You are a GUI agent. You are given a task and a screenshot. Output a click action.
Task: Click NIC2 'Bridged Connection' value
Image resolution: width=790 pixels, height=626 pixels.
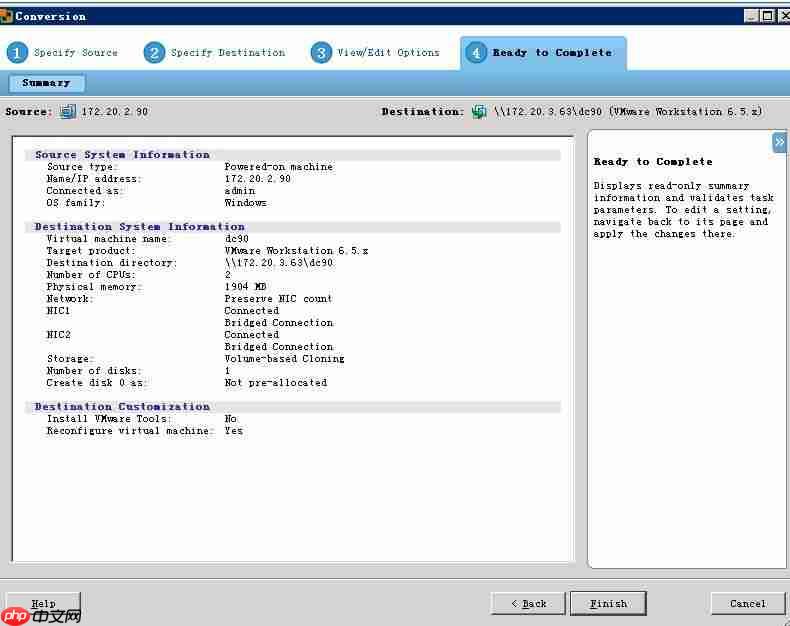click(x=279, y=347)
